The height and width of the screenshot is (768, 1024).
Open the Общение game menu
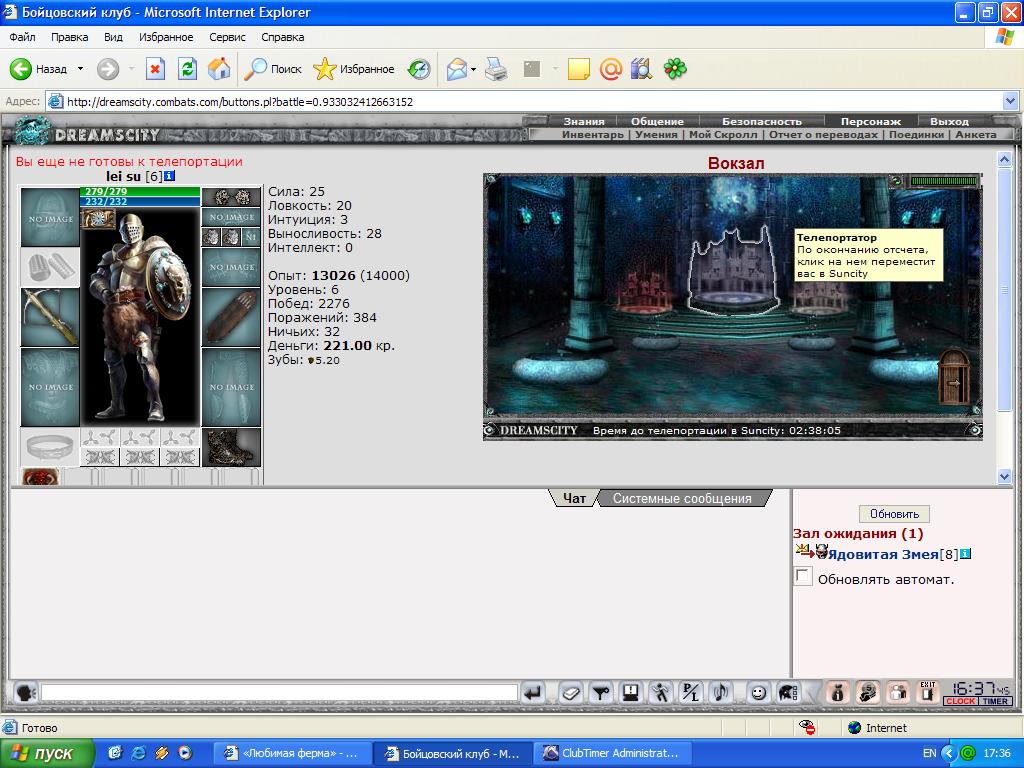click(657, 121)
